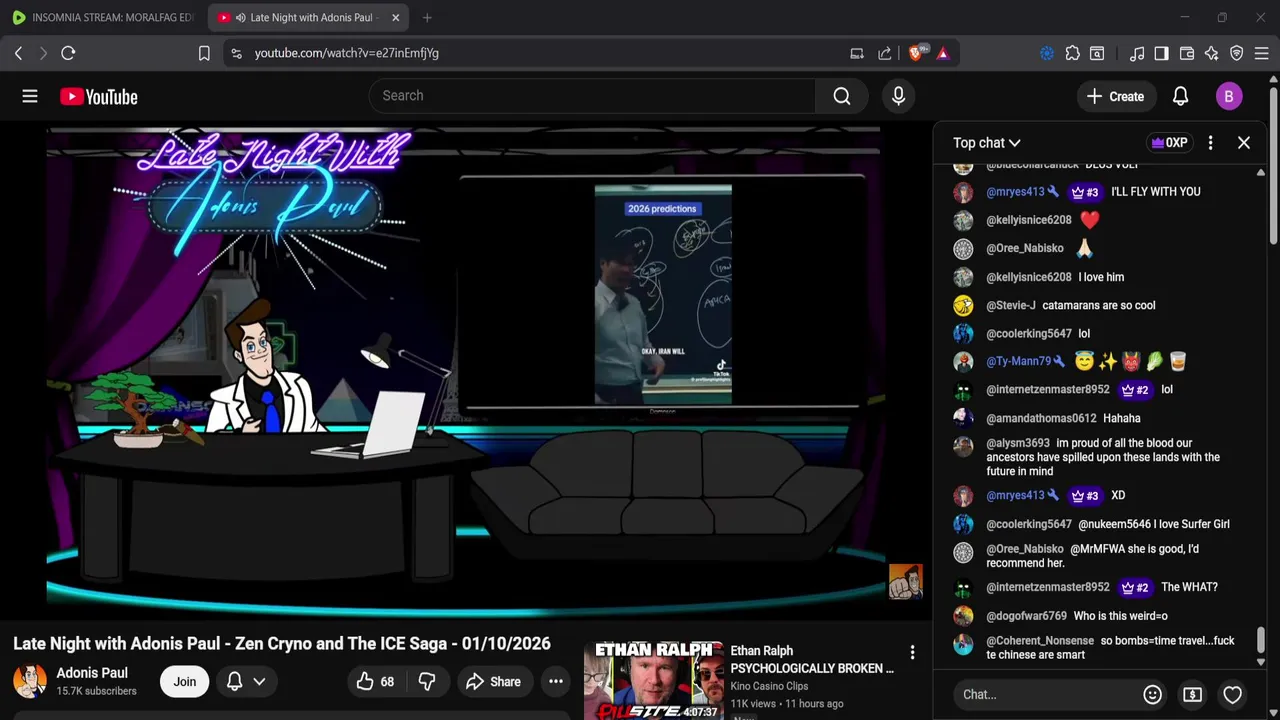Share this video
1280x720 pixels.
click(493, 681)
